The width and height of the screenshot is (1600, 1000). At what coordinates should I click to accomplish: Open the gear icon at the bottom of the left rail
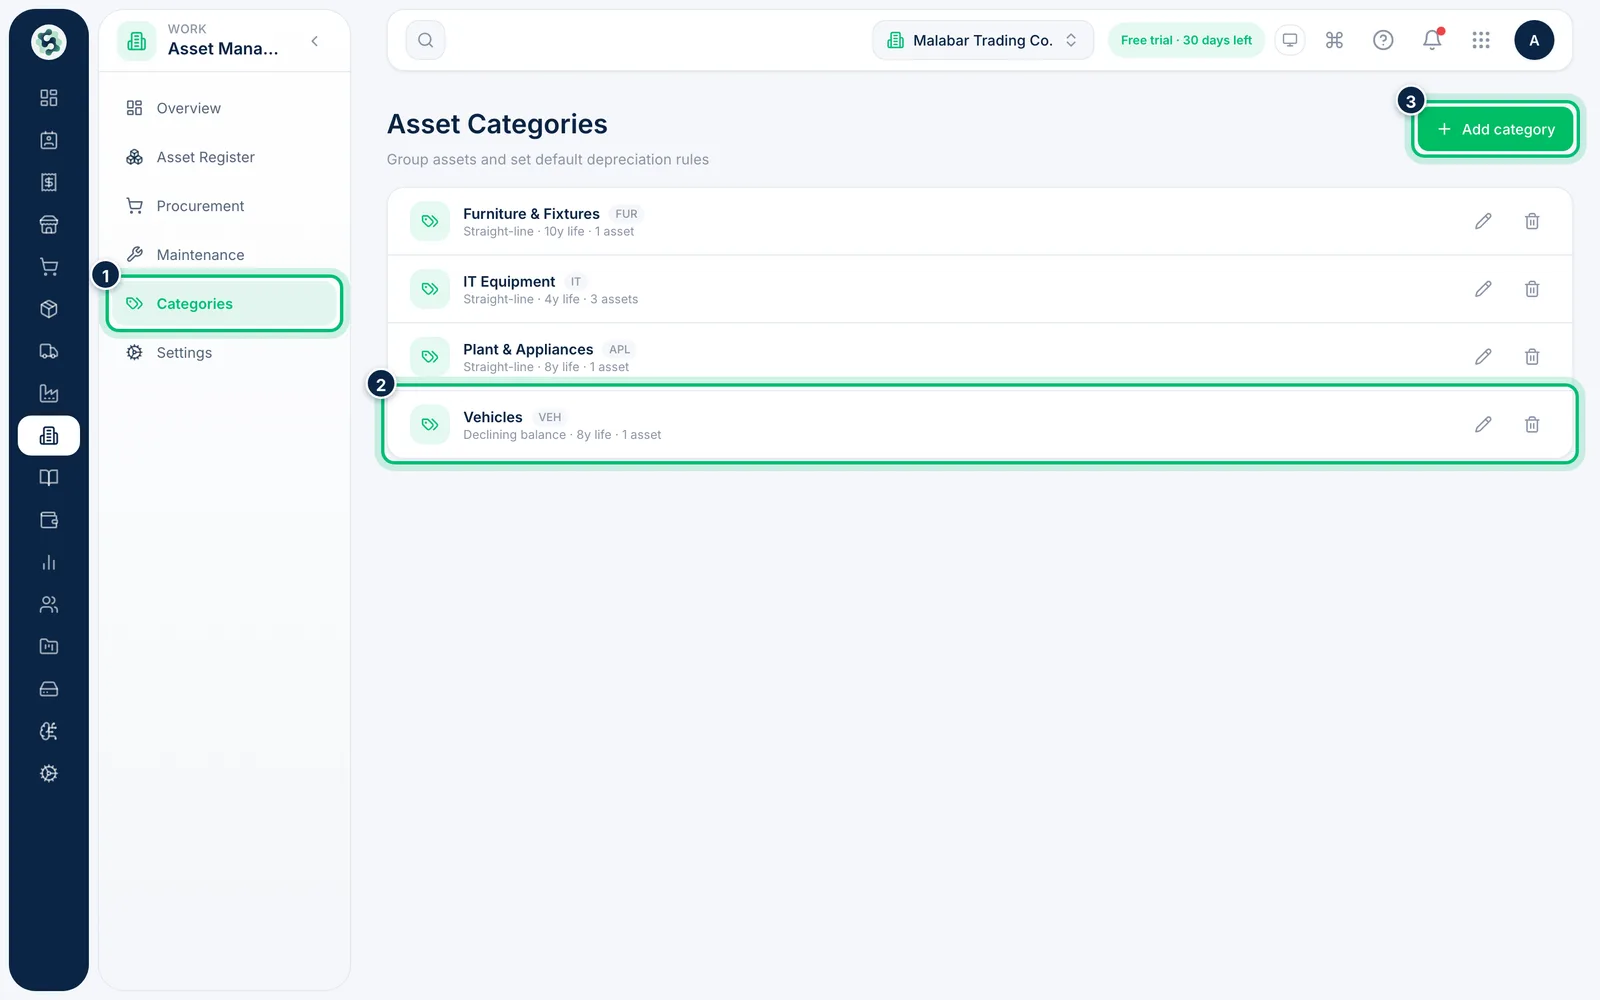pyautogui.click(x=48, y=774)
